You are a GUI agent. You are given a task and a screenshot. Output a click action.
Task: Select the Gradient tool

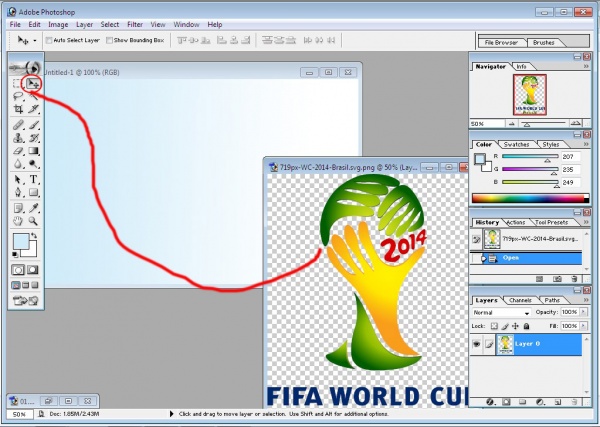(x=34, y=151)
